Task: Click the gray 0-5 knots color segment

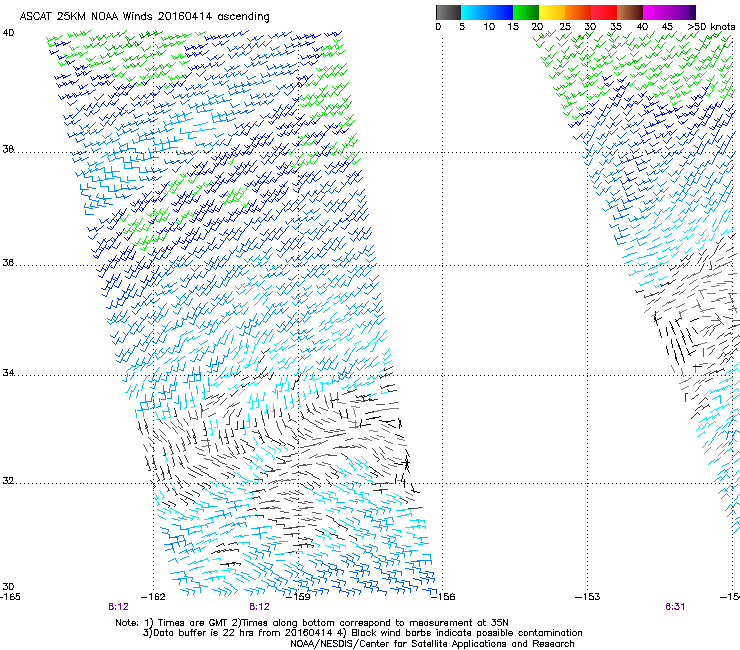Action: tap(448, 12)
